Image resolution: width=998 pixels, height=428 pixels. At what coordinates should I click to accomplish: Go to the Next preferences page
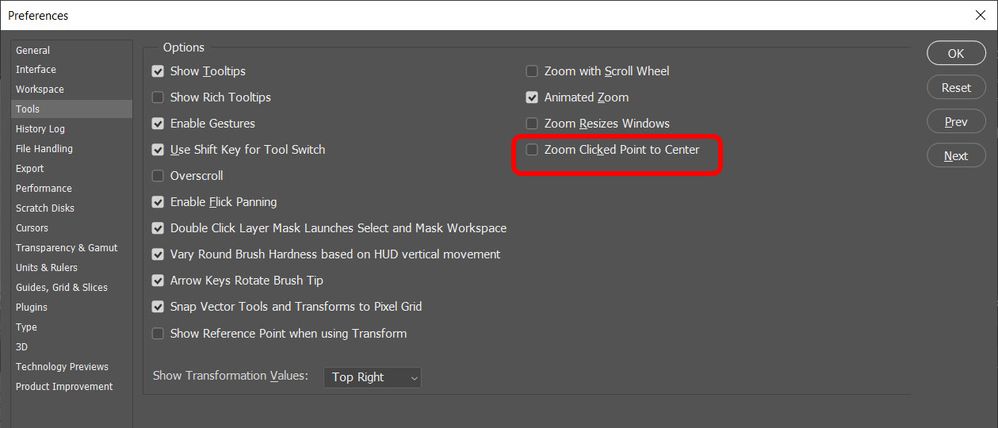coord(956,155)
